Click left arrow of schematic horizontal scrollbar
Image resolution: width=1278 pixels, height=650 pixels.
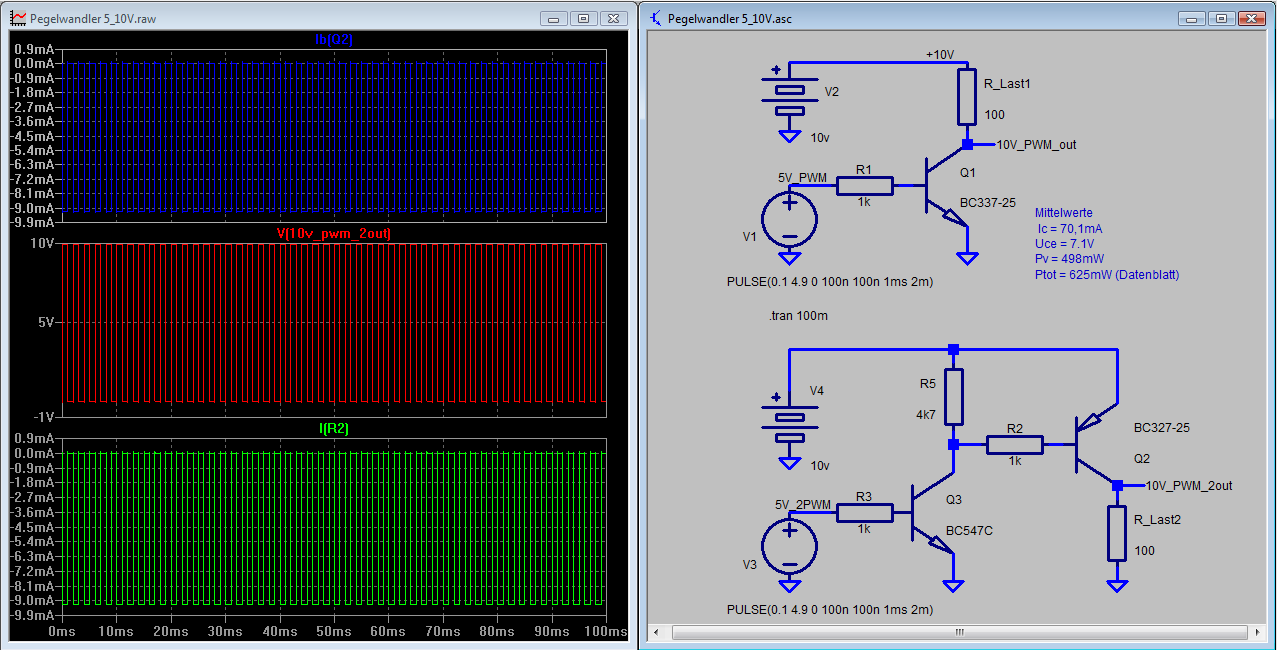(657, 632)
